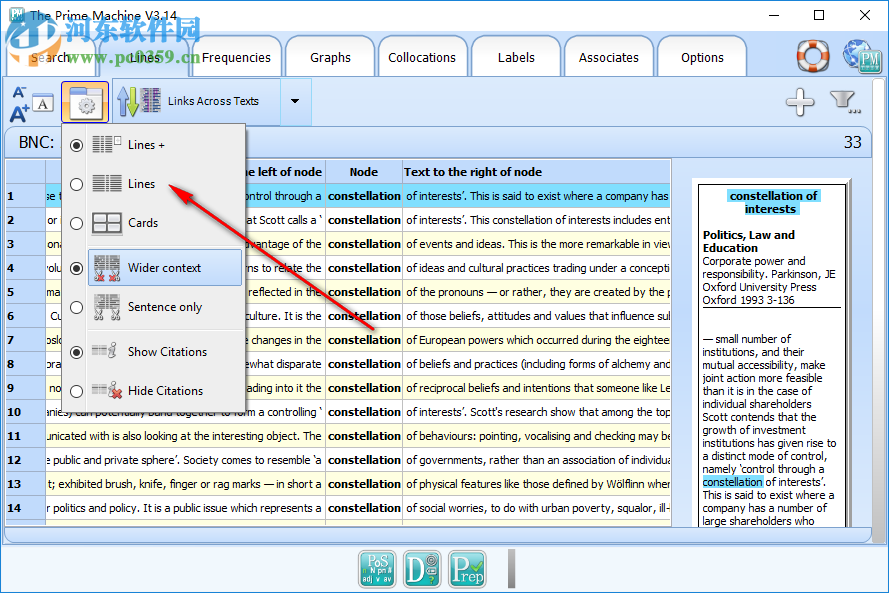Select the Sentence only radio button
This screenshot has height=593, width=889.
(77, 307)
